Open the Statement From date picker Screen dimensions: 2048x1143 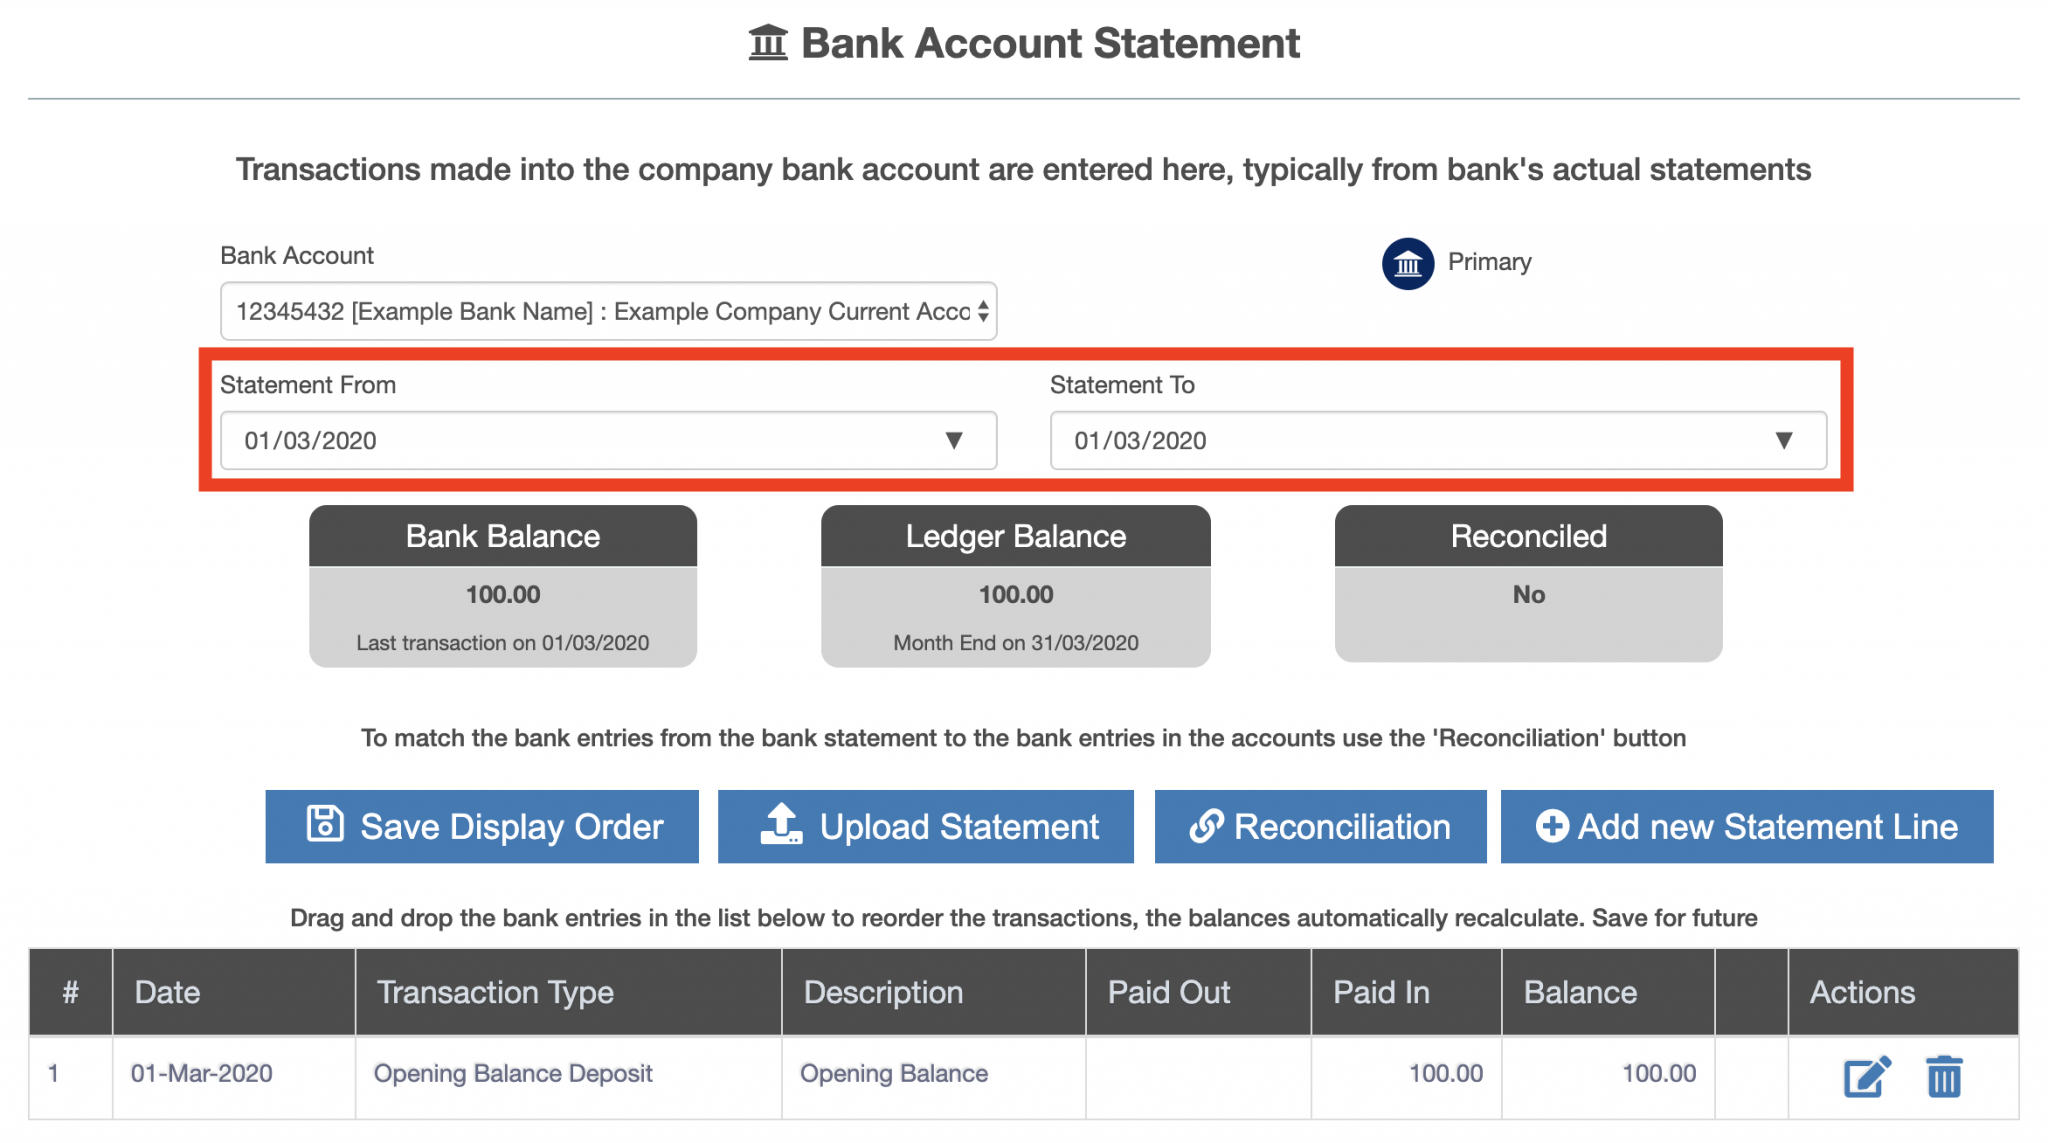pyautogui.click(x=608, y=440)
